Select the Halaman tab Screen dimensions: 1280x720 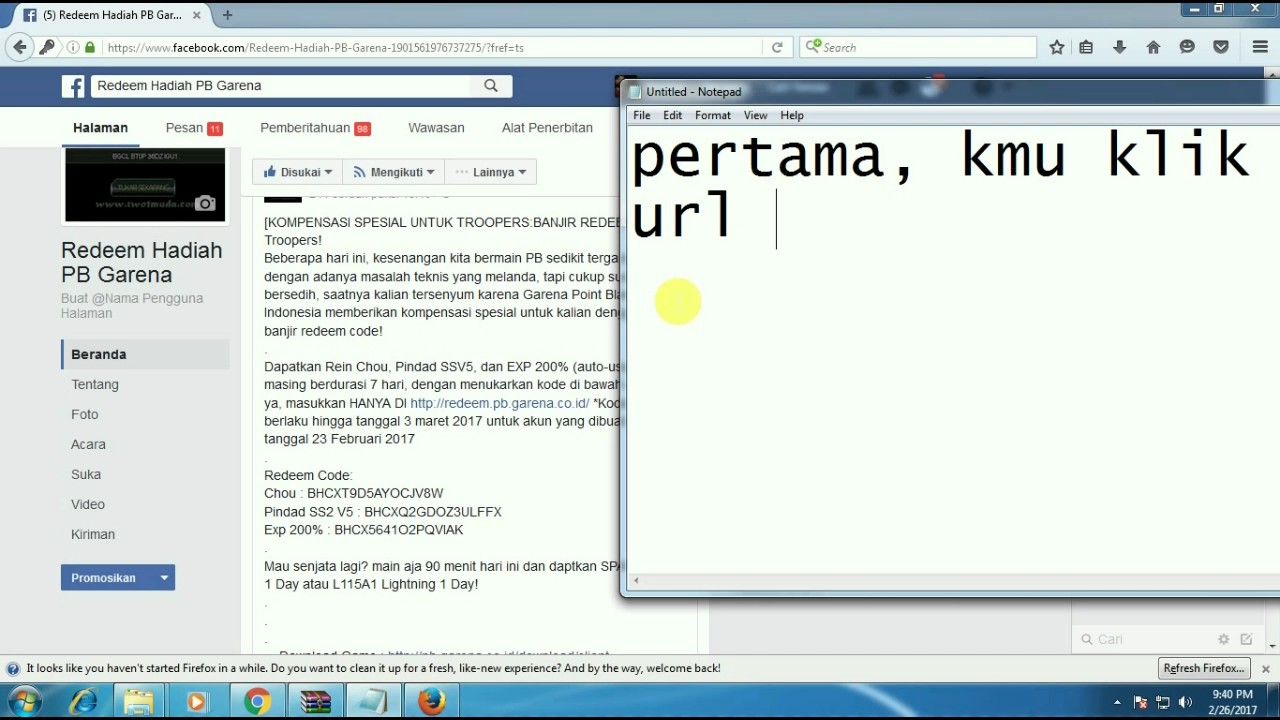pyautogui.click(x=100, y=128)
